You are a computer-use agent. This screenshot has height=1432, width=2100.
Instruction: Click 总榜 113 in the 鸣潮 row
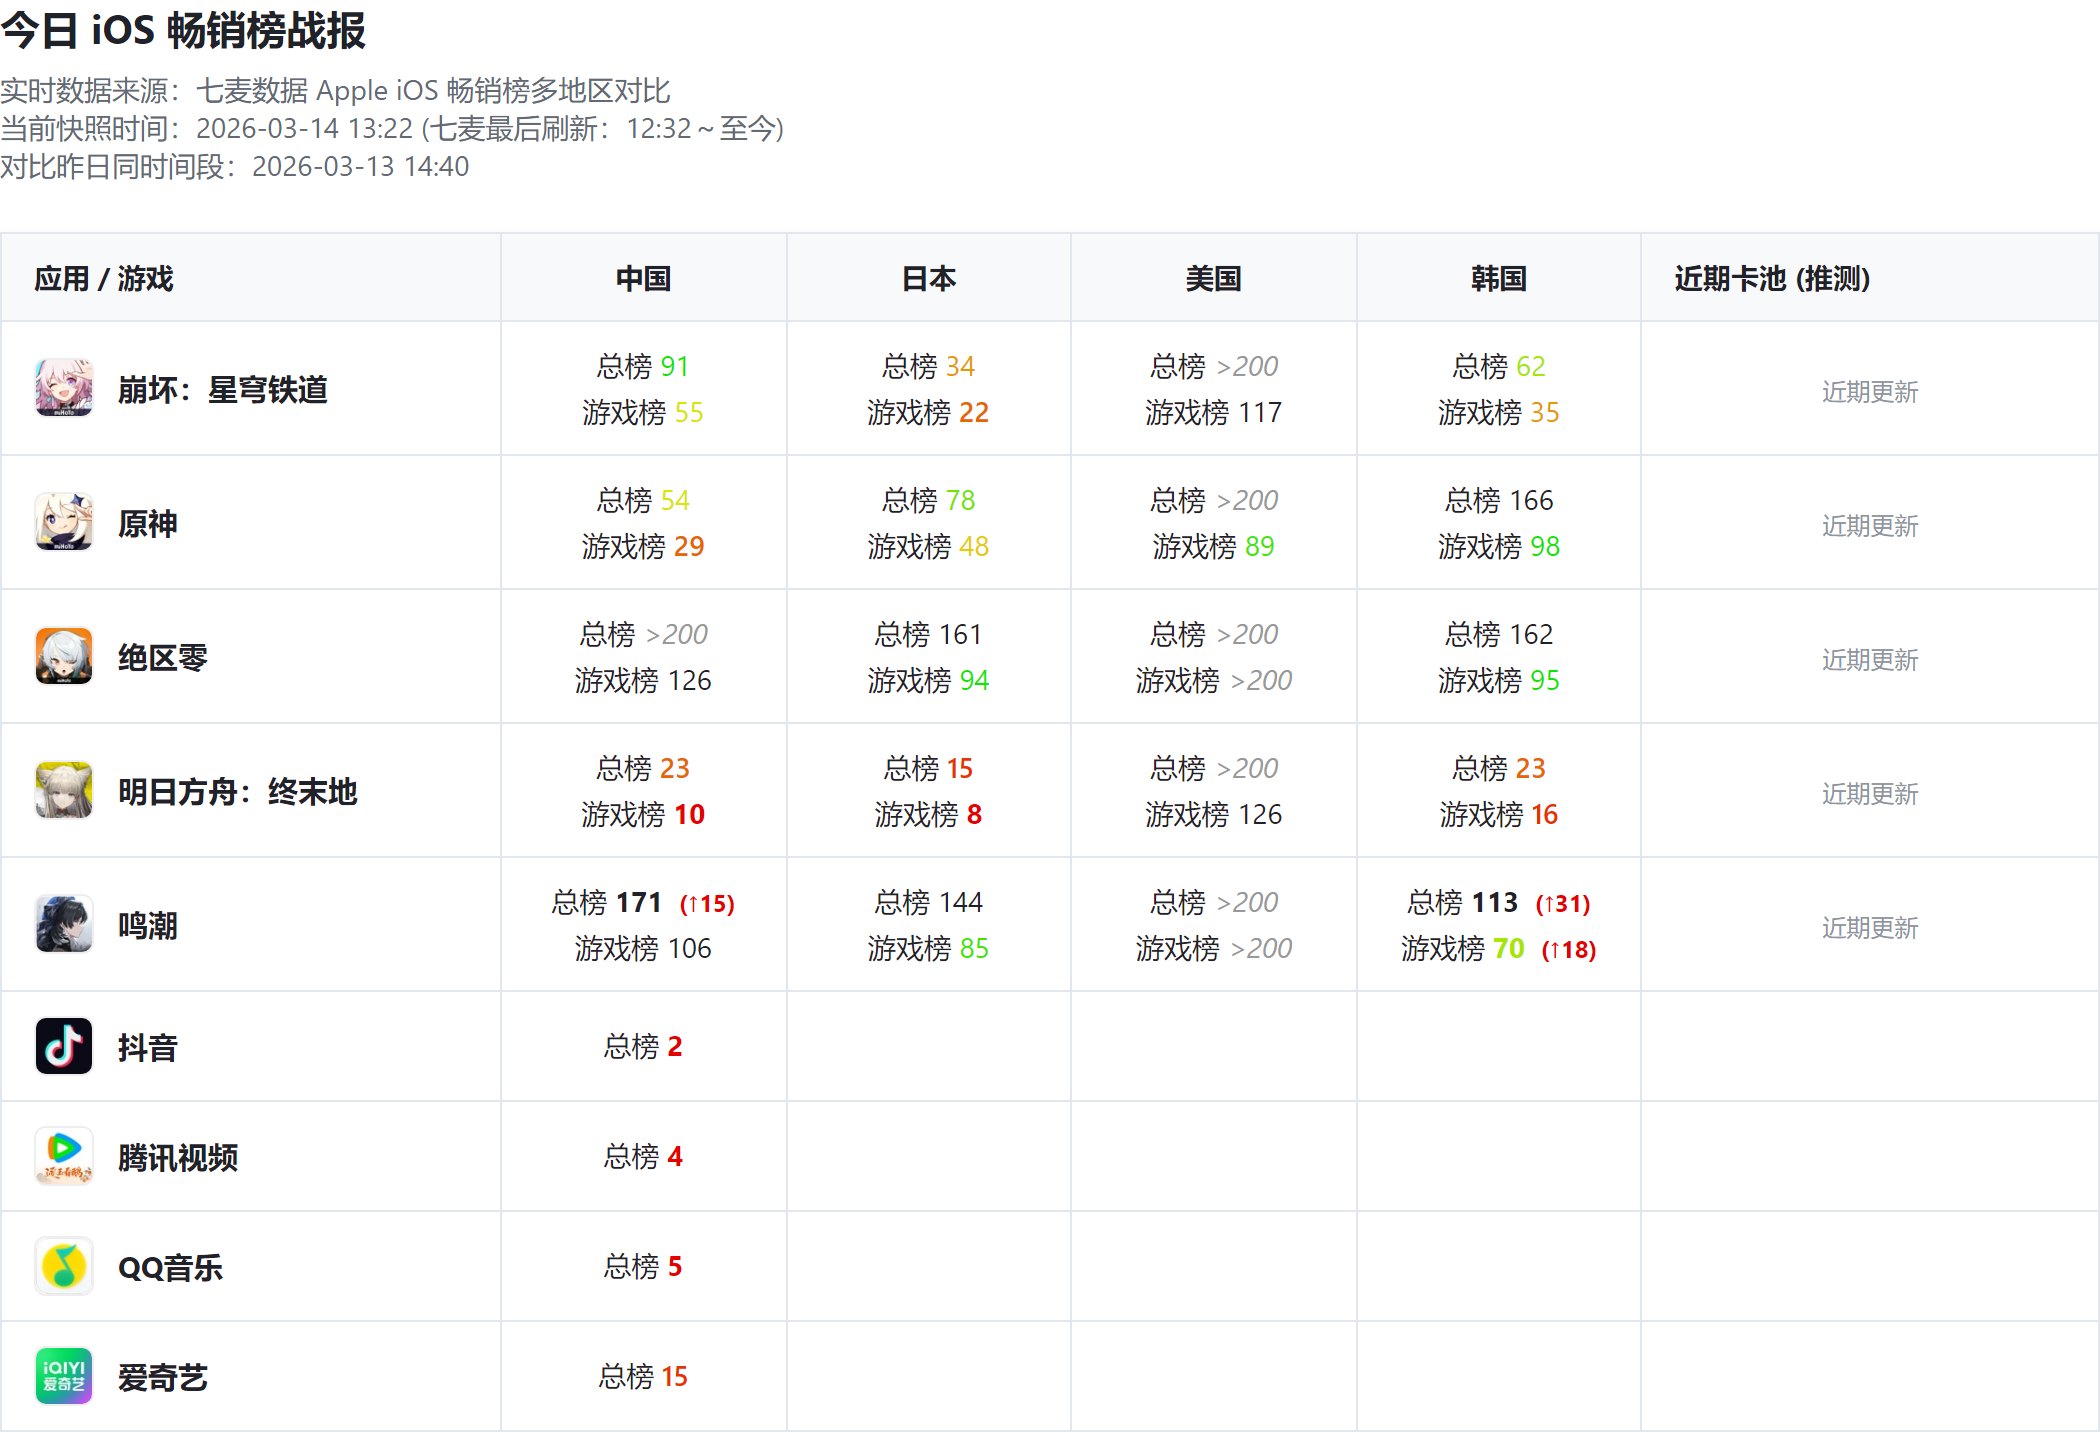1462,902
